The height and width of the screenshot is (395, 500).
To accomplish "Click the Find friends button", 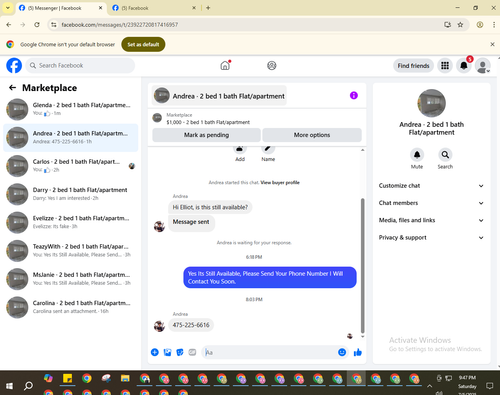I will pyautogui.click(x=413, y=66).
